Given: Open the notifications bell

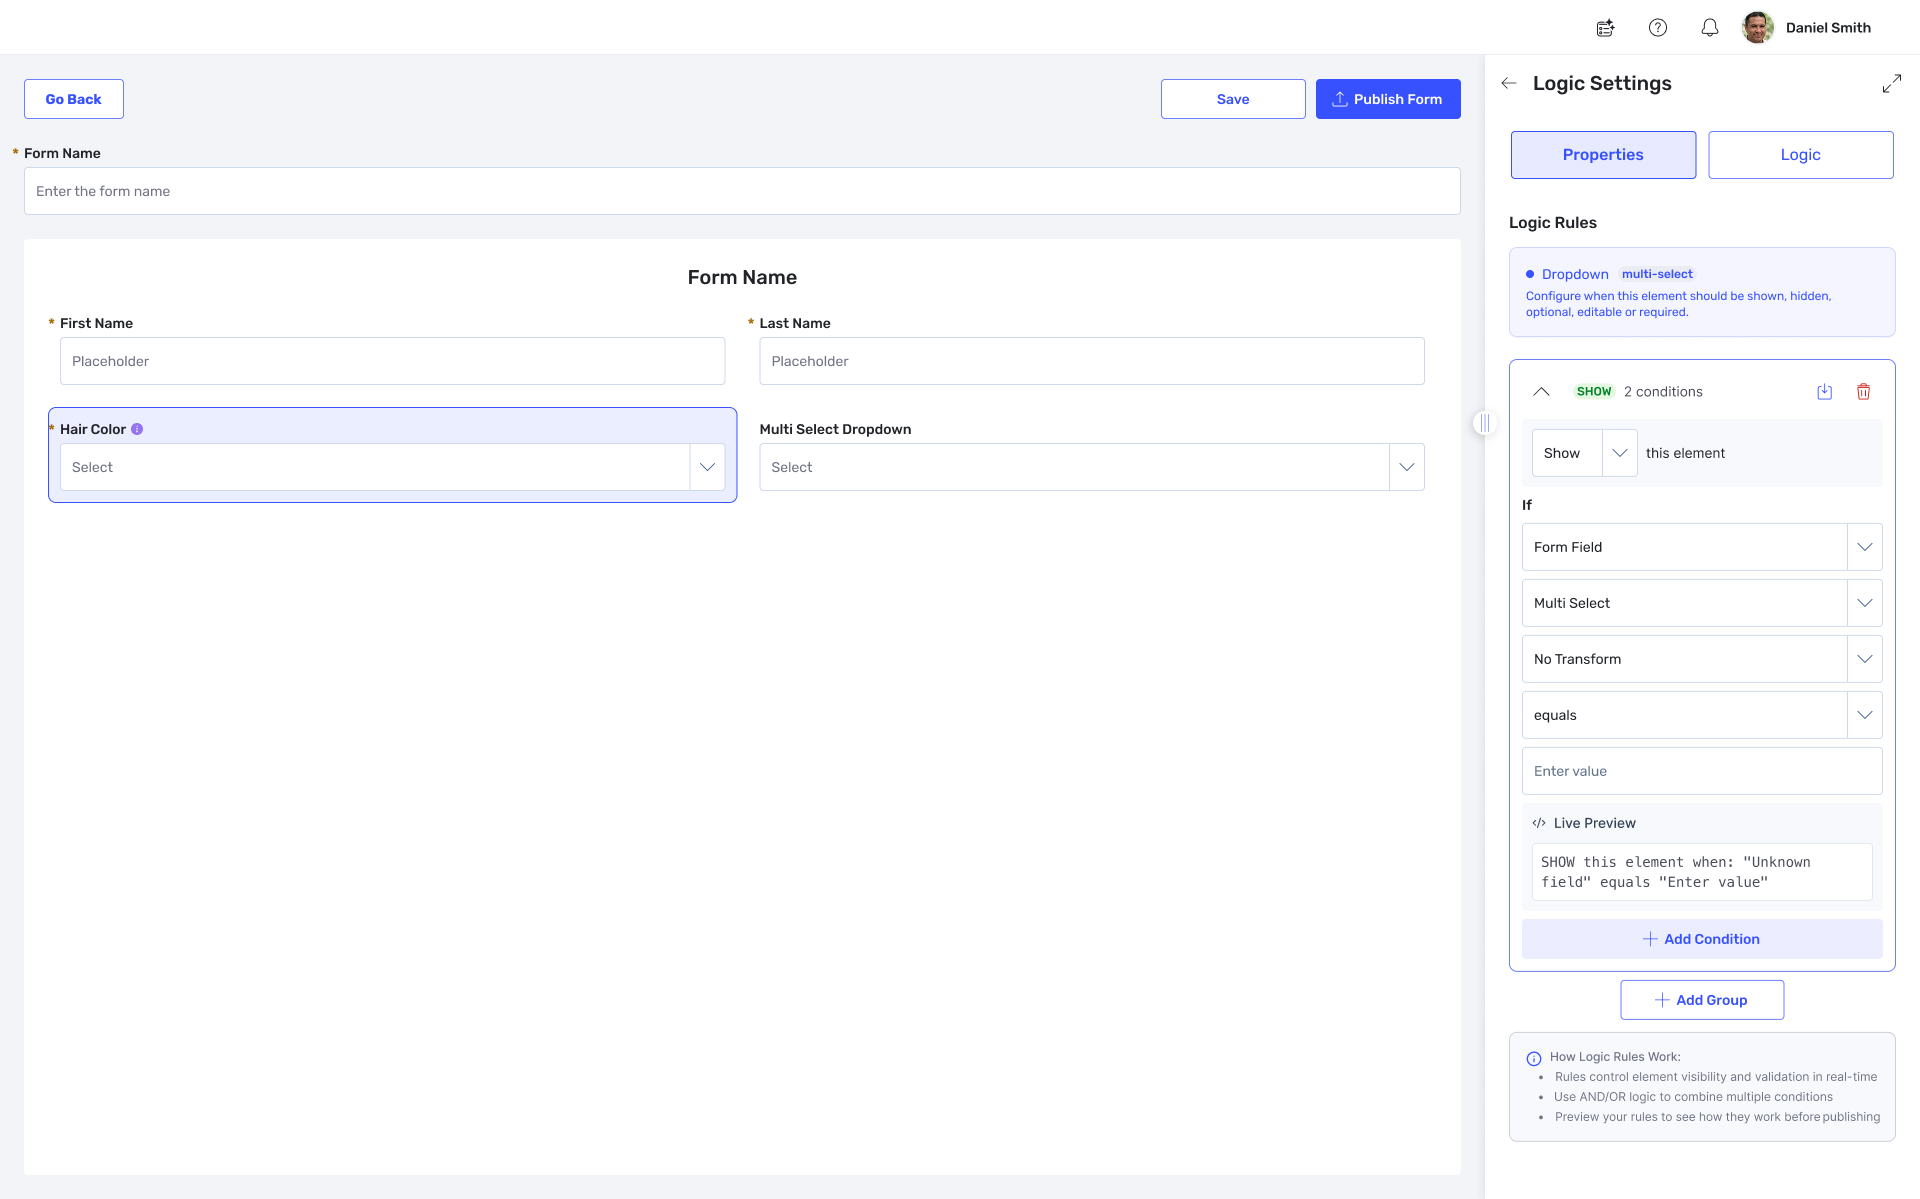Looking at the screenshot, I should pos(1709,28).
